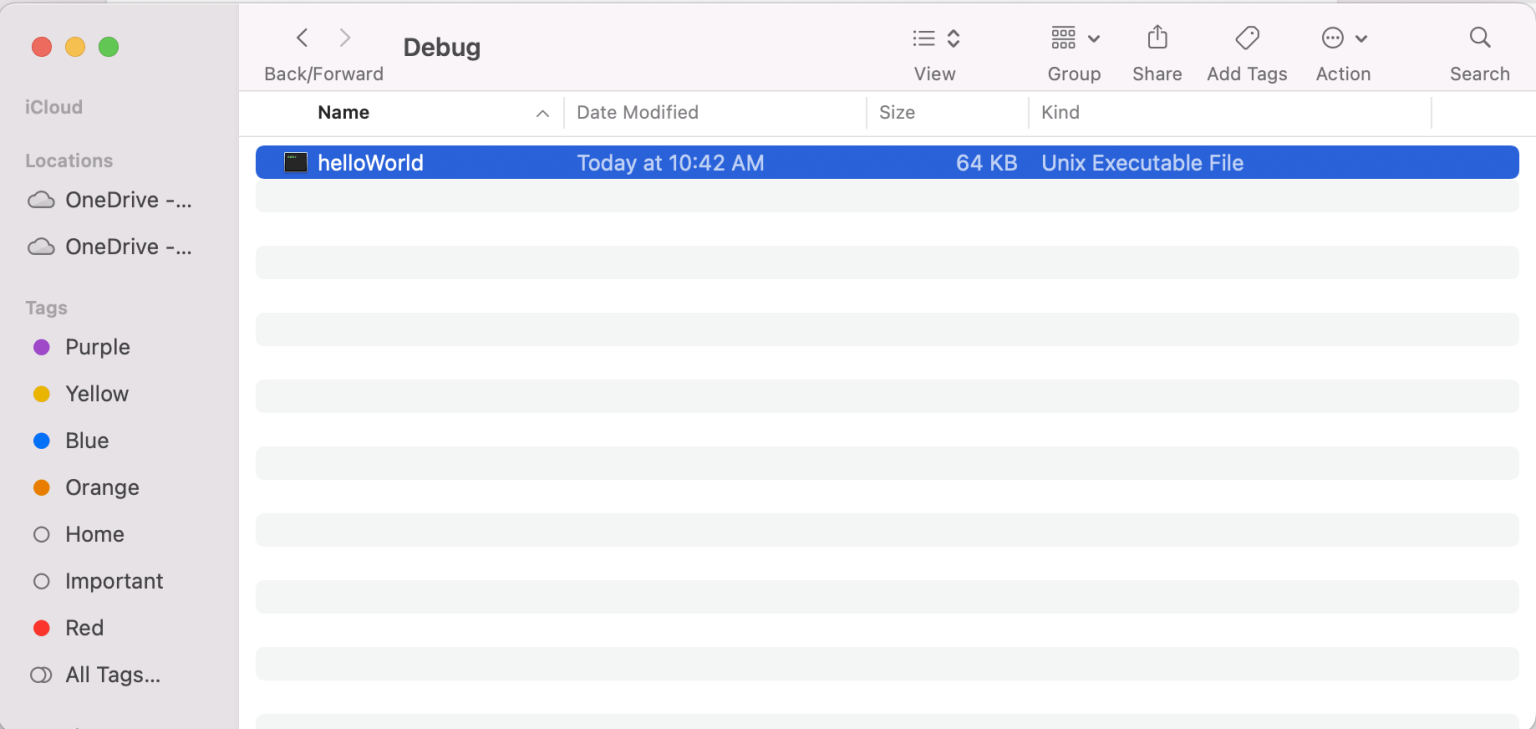The height and width of the screenshot is (729, 1536).
Task: Expand the Group options dropdown
Action: point(1075,38)
